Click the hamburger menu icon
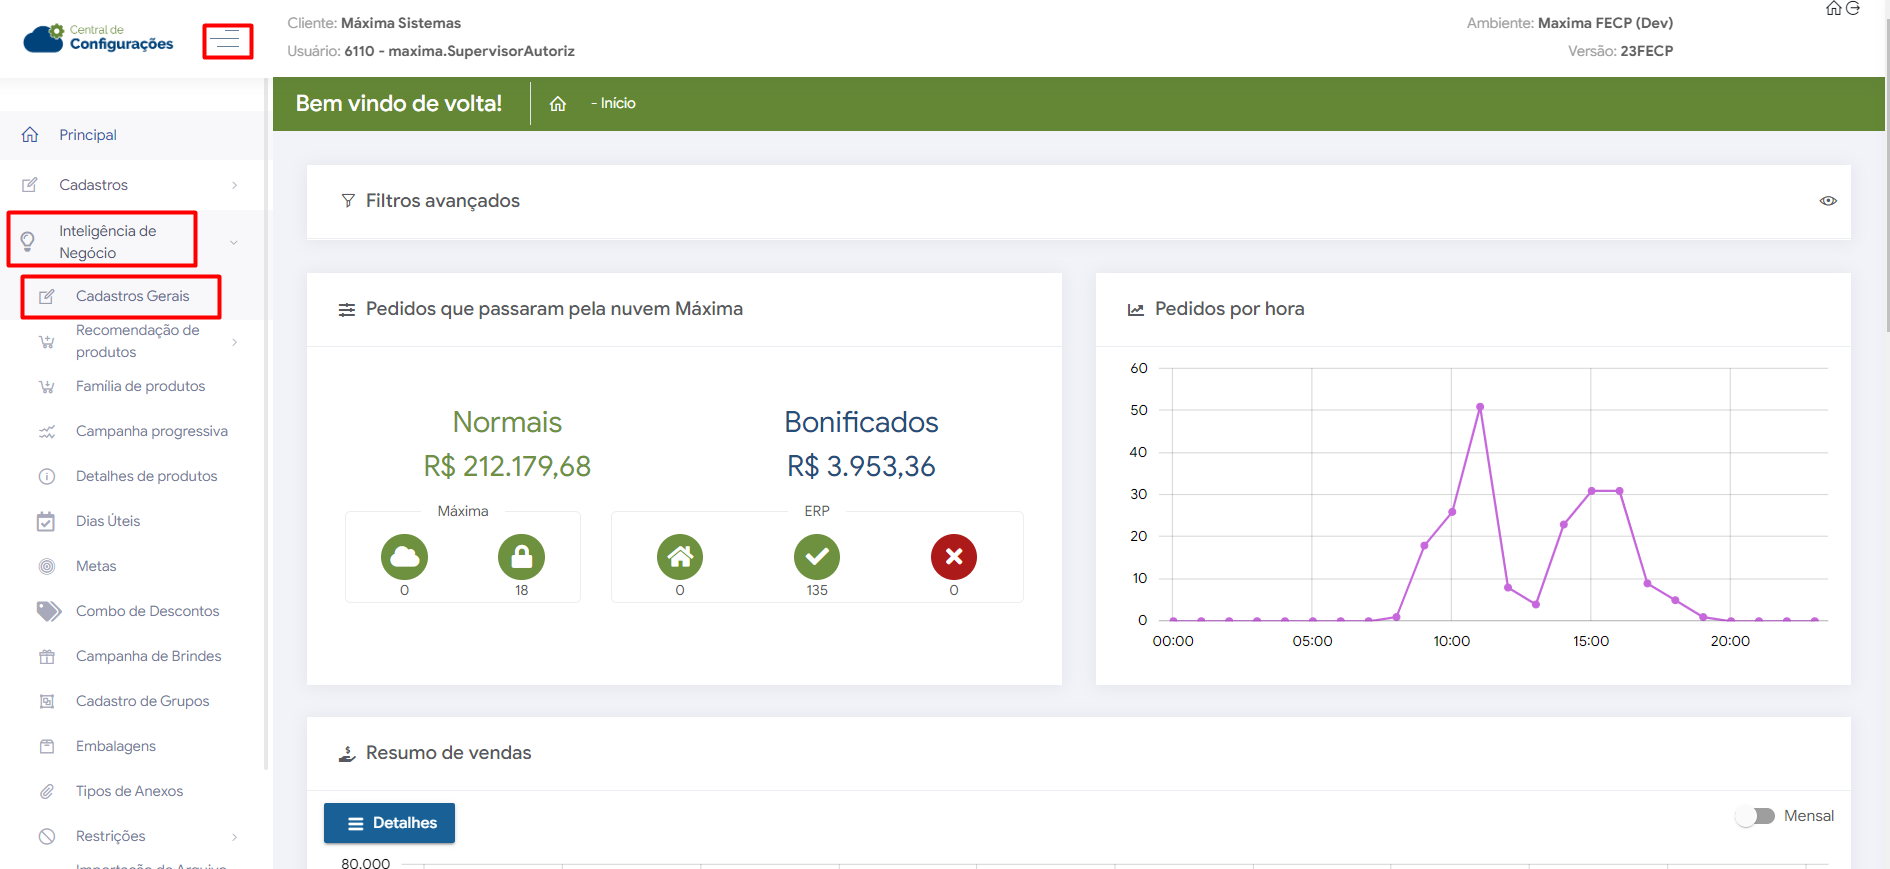Image resolution: width=1890 pixels, height=869 pixels. pyautogui.click(x=227, y=41)
